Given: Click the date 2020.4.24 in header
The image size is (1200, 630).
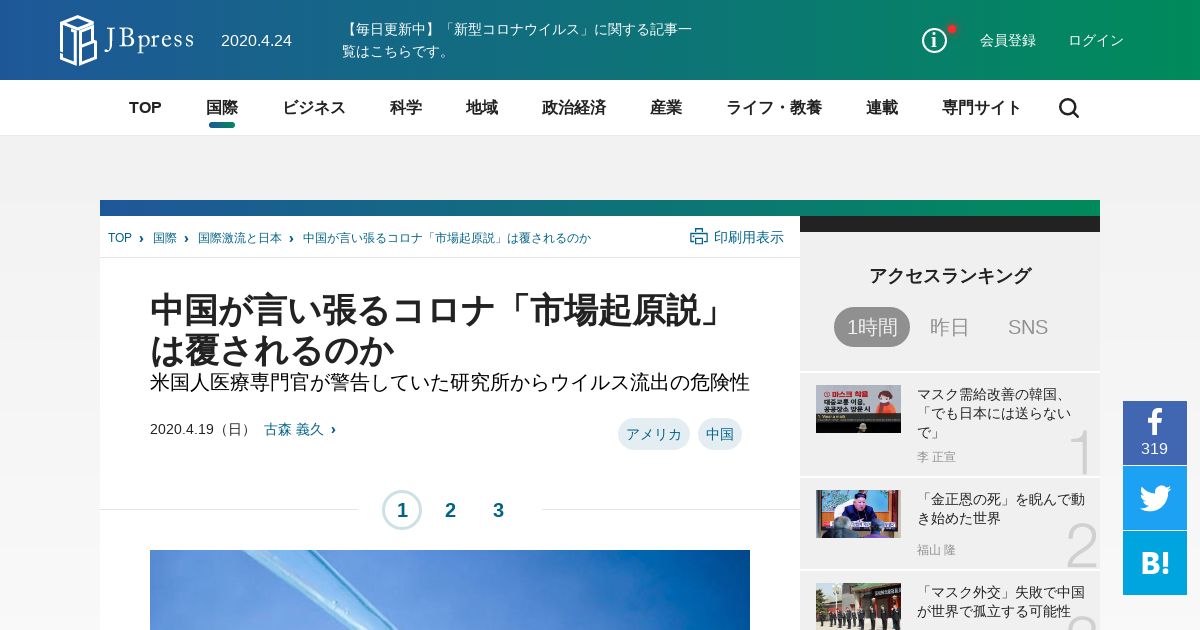Looking at the screenshot, I should tap(256, 40).
